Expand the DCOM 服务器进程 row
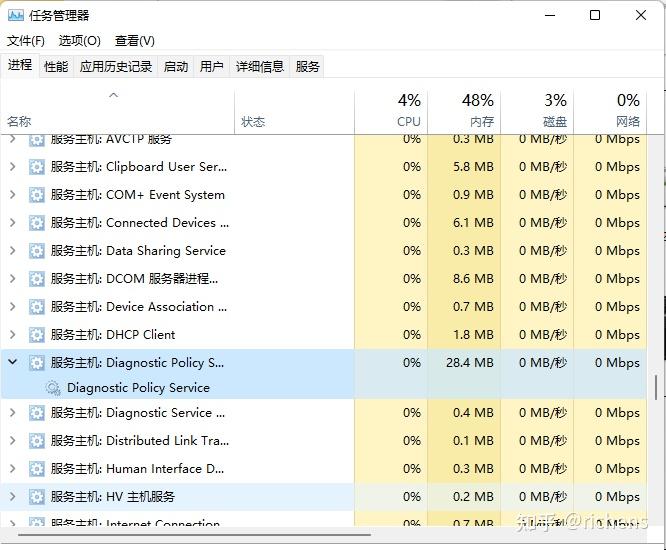The width and height of the screenshot is (666, 550). click(13, 279)
